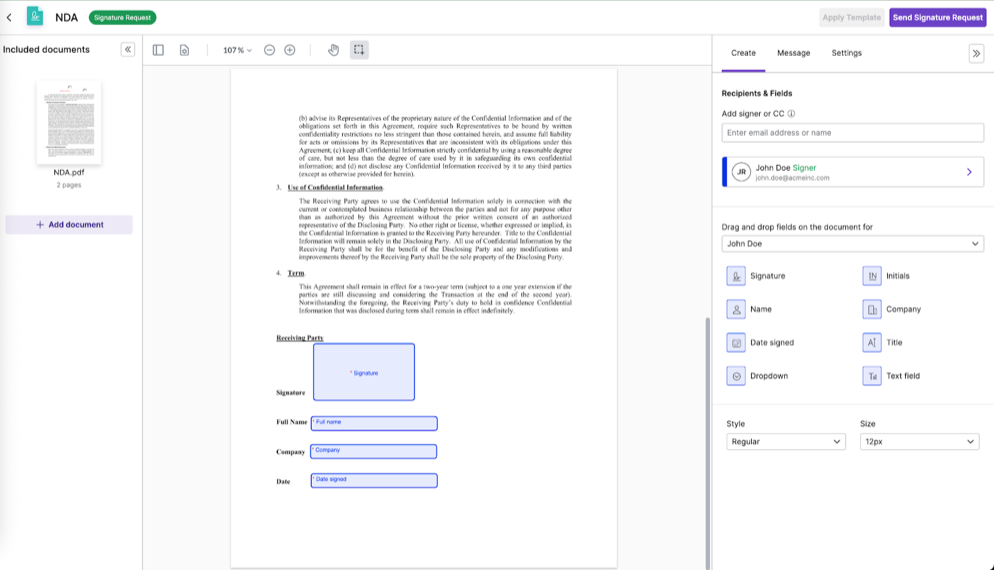The image size is (994, 570).
Task: Switch to the Message tab
Action: coord(793,53)
